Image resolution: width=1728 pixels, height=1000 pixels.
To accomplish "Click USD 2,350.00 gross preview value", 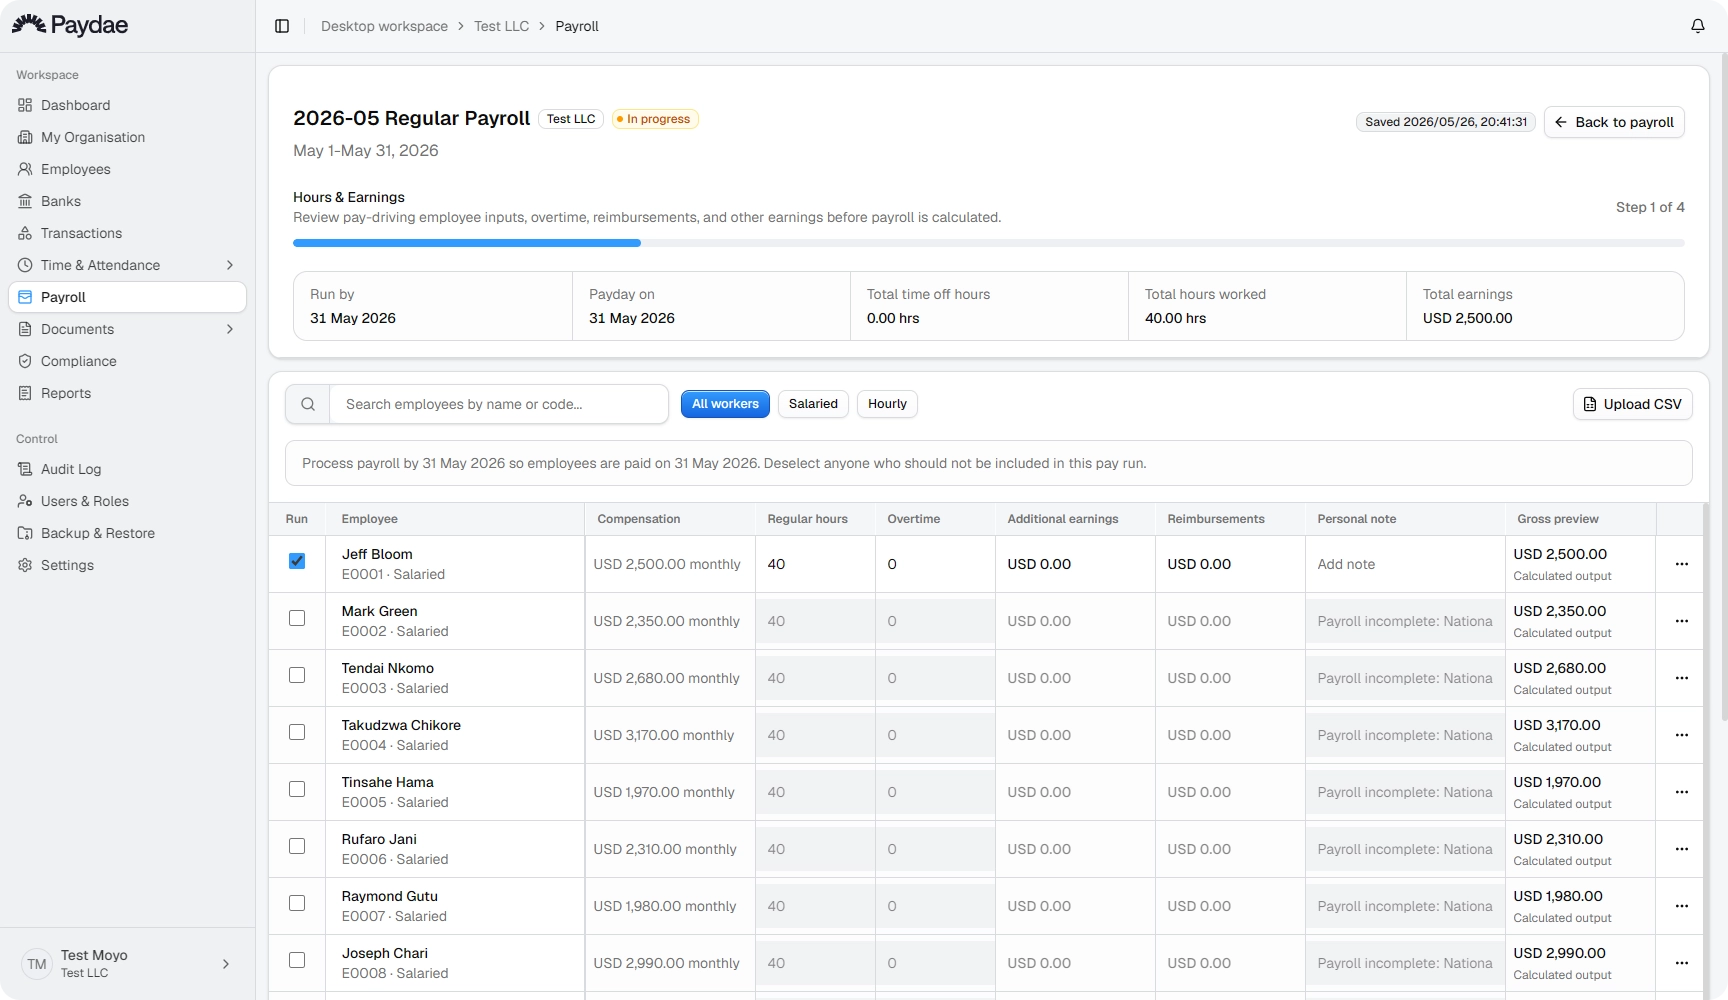I will click(1559, 611).
